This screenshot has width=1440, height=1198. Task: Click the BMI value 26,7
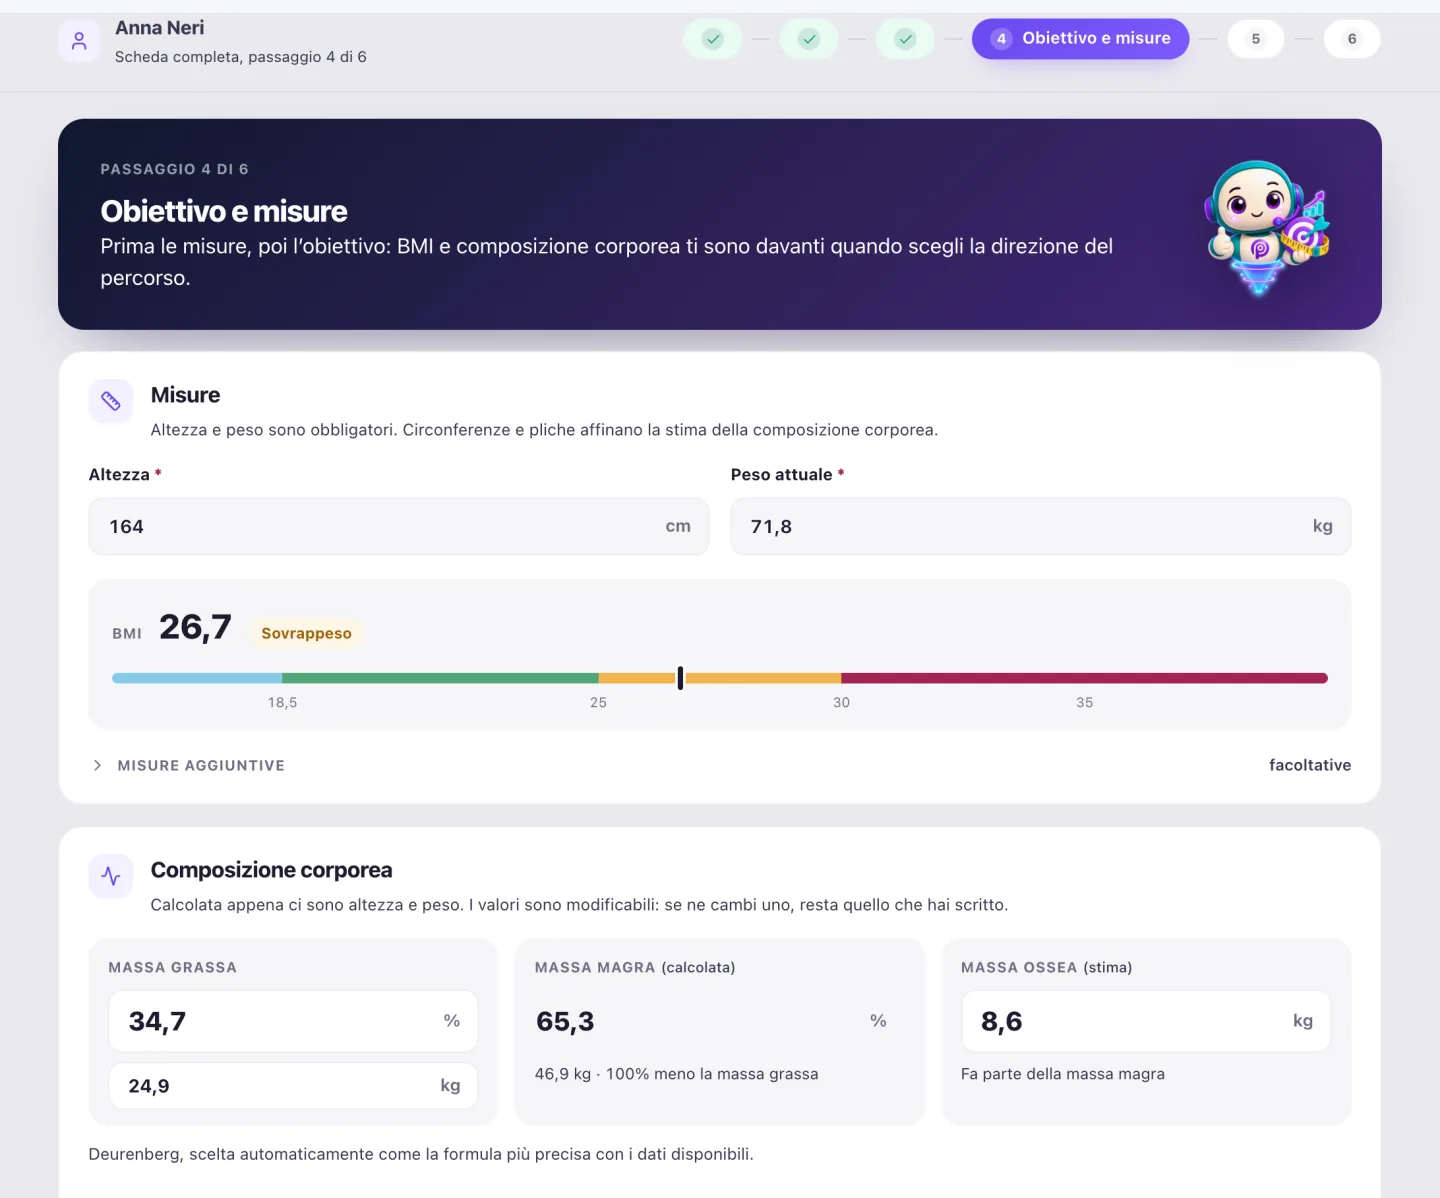[195, 627]
